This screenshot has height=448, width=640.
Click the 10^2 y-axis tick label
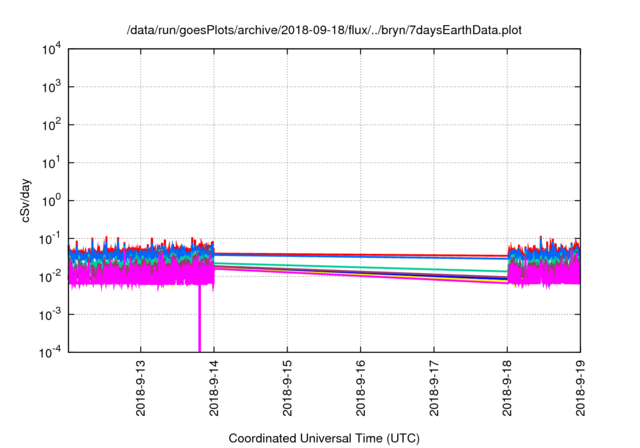(x=51, y=125)
